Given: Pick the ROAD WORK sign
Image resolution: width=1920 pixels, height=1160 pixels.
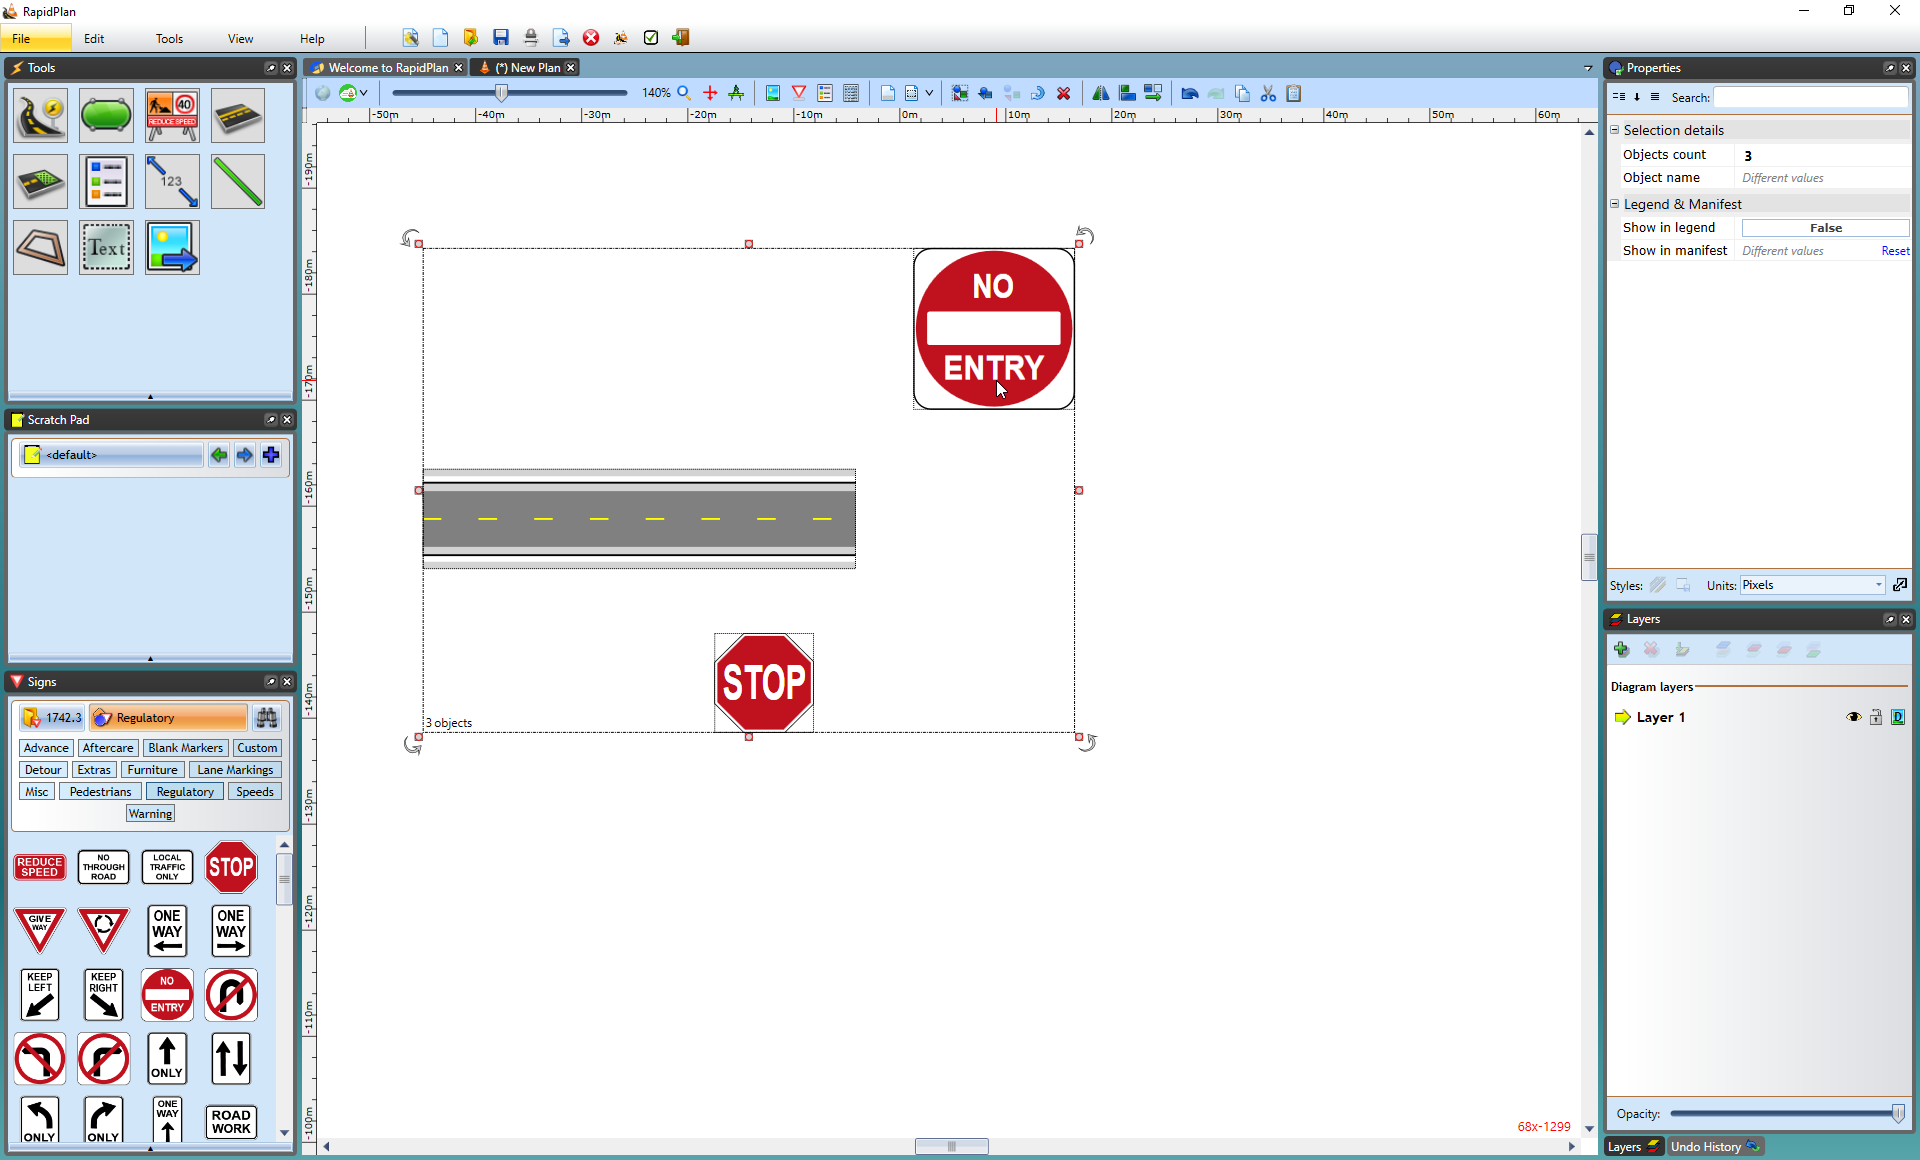Looking at the screenshot, I should click(x=231, y=1122).
